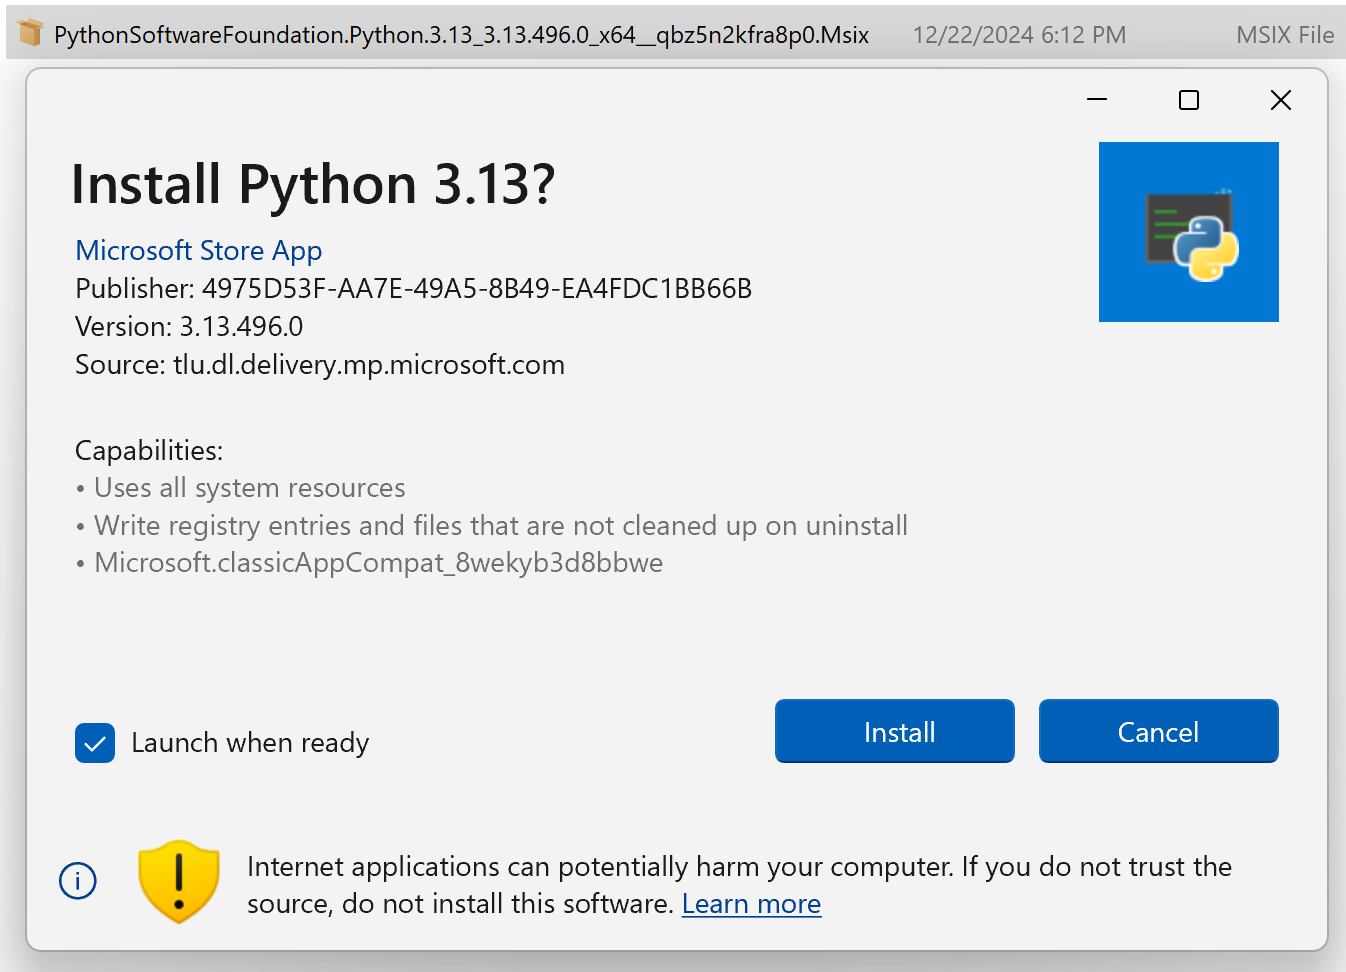This screenshot has height=972, width=1346.
Task: Select the Msix package file icon
Action: 30,33
